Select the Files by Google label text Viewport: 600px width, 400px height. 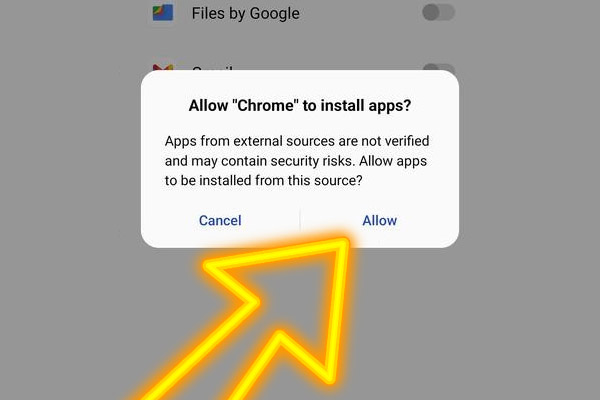click(245, 13)
